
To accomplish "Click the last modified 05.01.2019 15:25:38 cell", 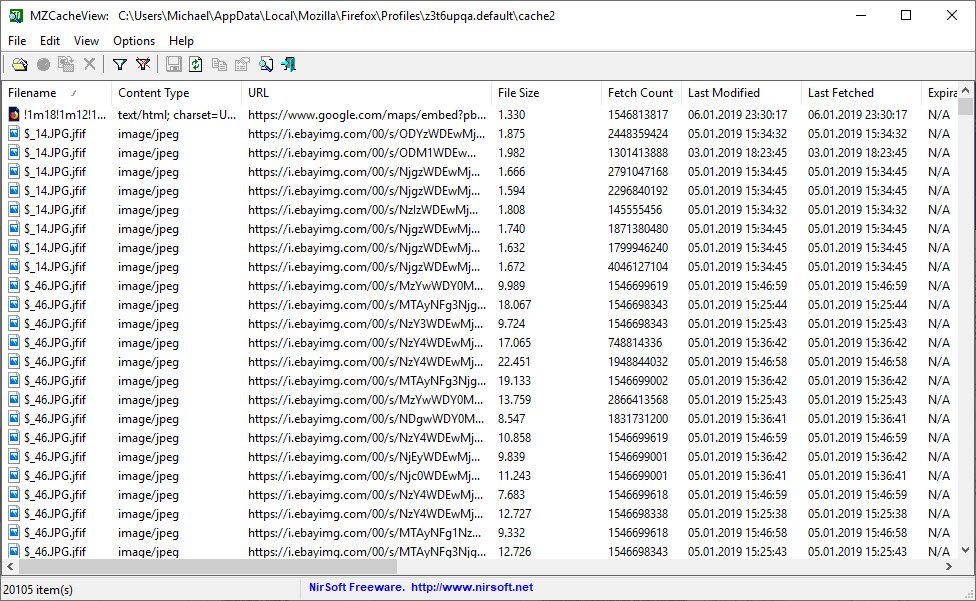I will pos(737,514).
